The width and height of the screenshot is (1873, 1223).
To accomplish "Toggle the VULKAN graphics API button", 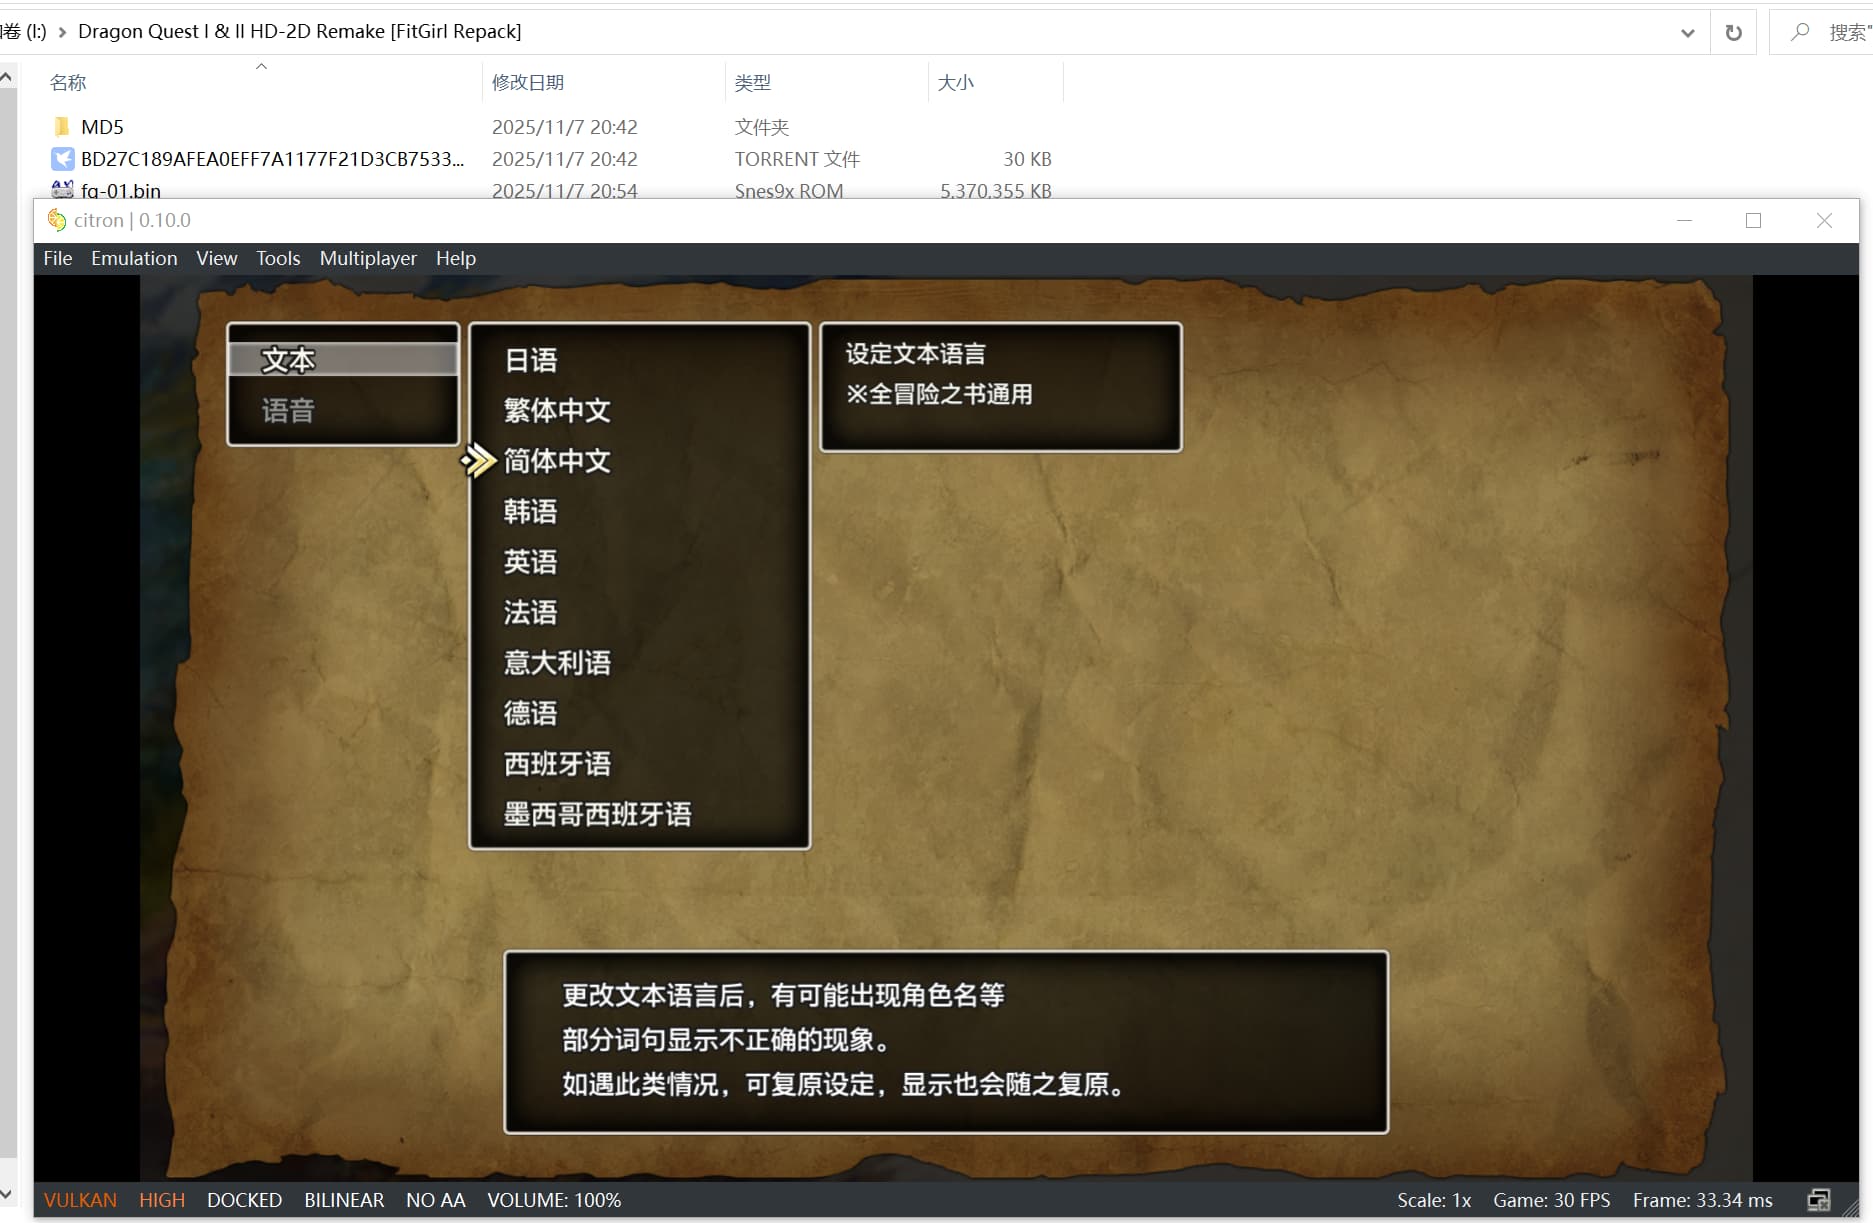I will tap(80, 1200).
